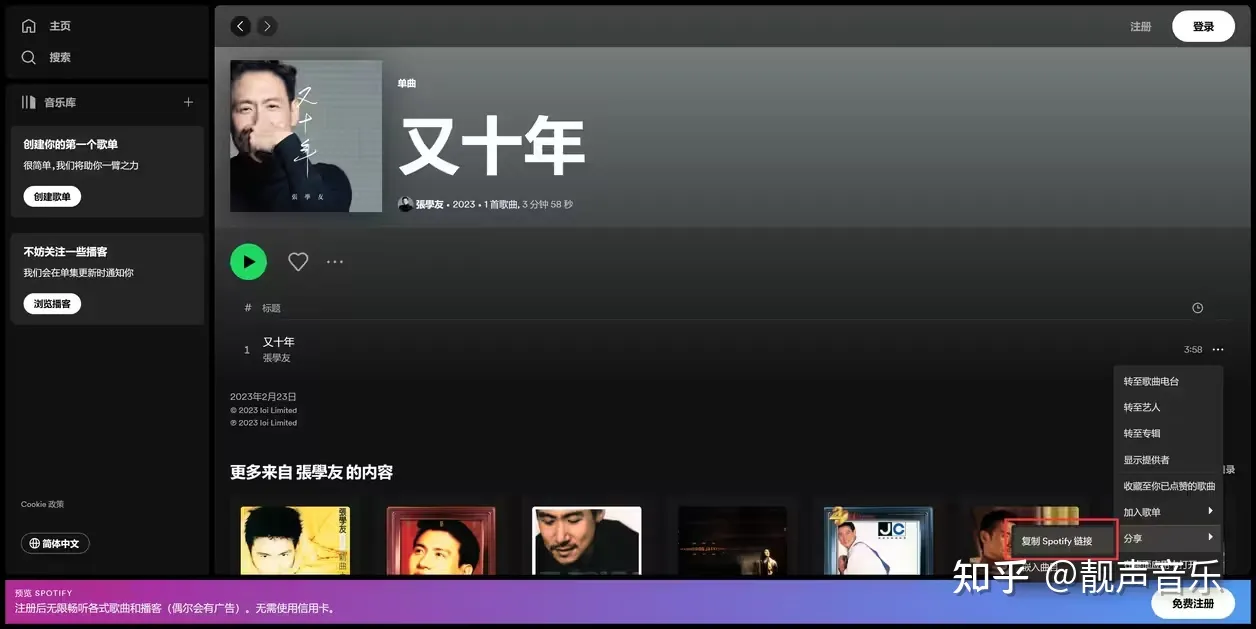This screenshot has width=1256, height=629.
Task: Open more options dots beside the heart
Action: click(334, 262)
